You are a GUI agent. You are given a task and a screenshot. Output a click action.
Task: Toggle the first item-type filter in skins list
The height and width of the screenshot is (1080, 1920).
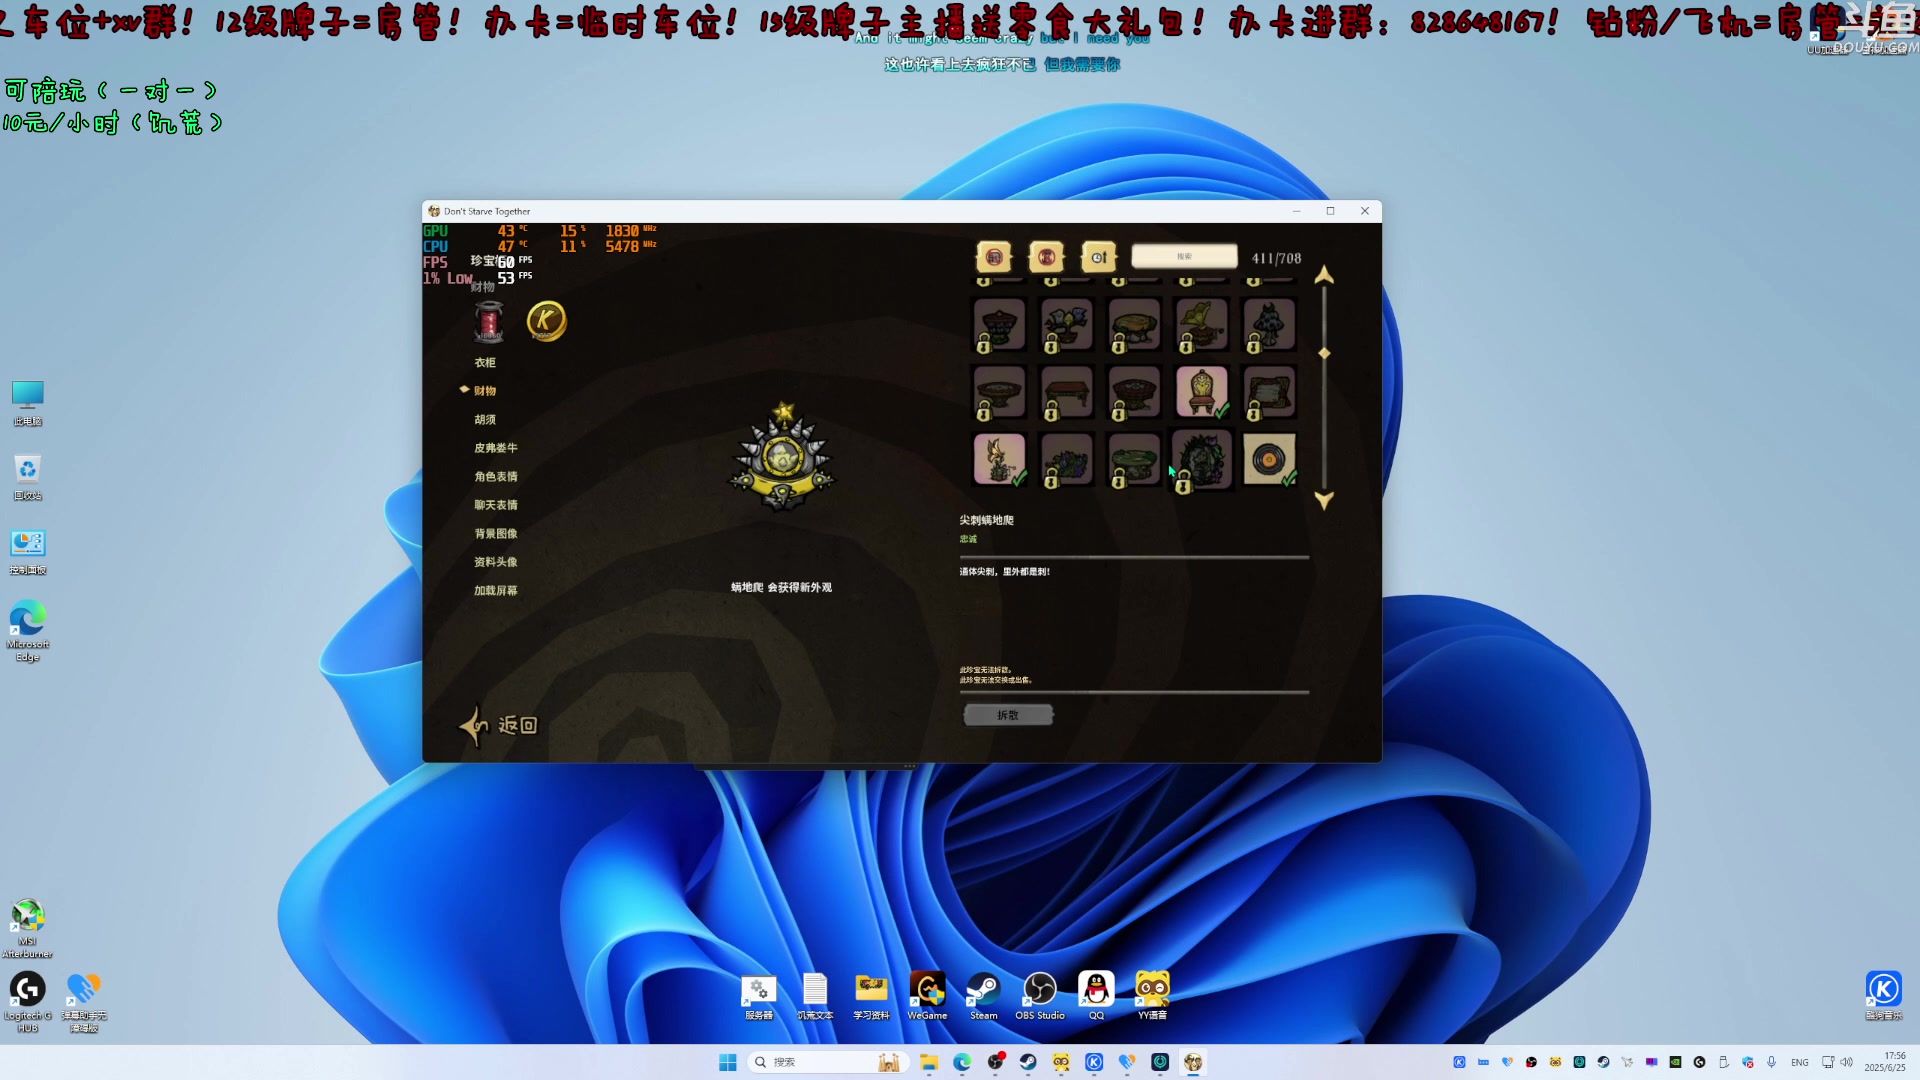point(994,257)
